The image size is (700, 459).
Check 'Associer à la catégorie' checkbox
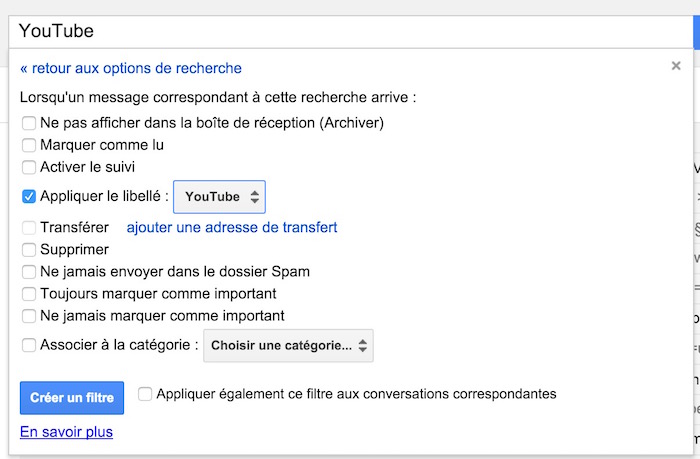(29, 347)
